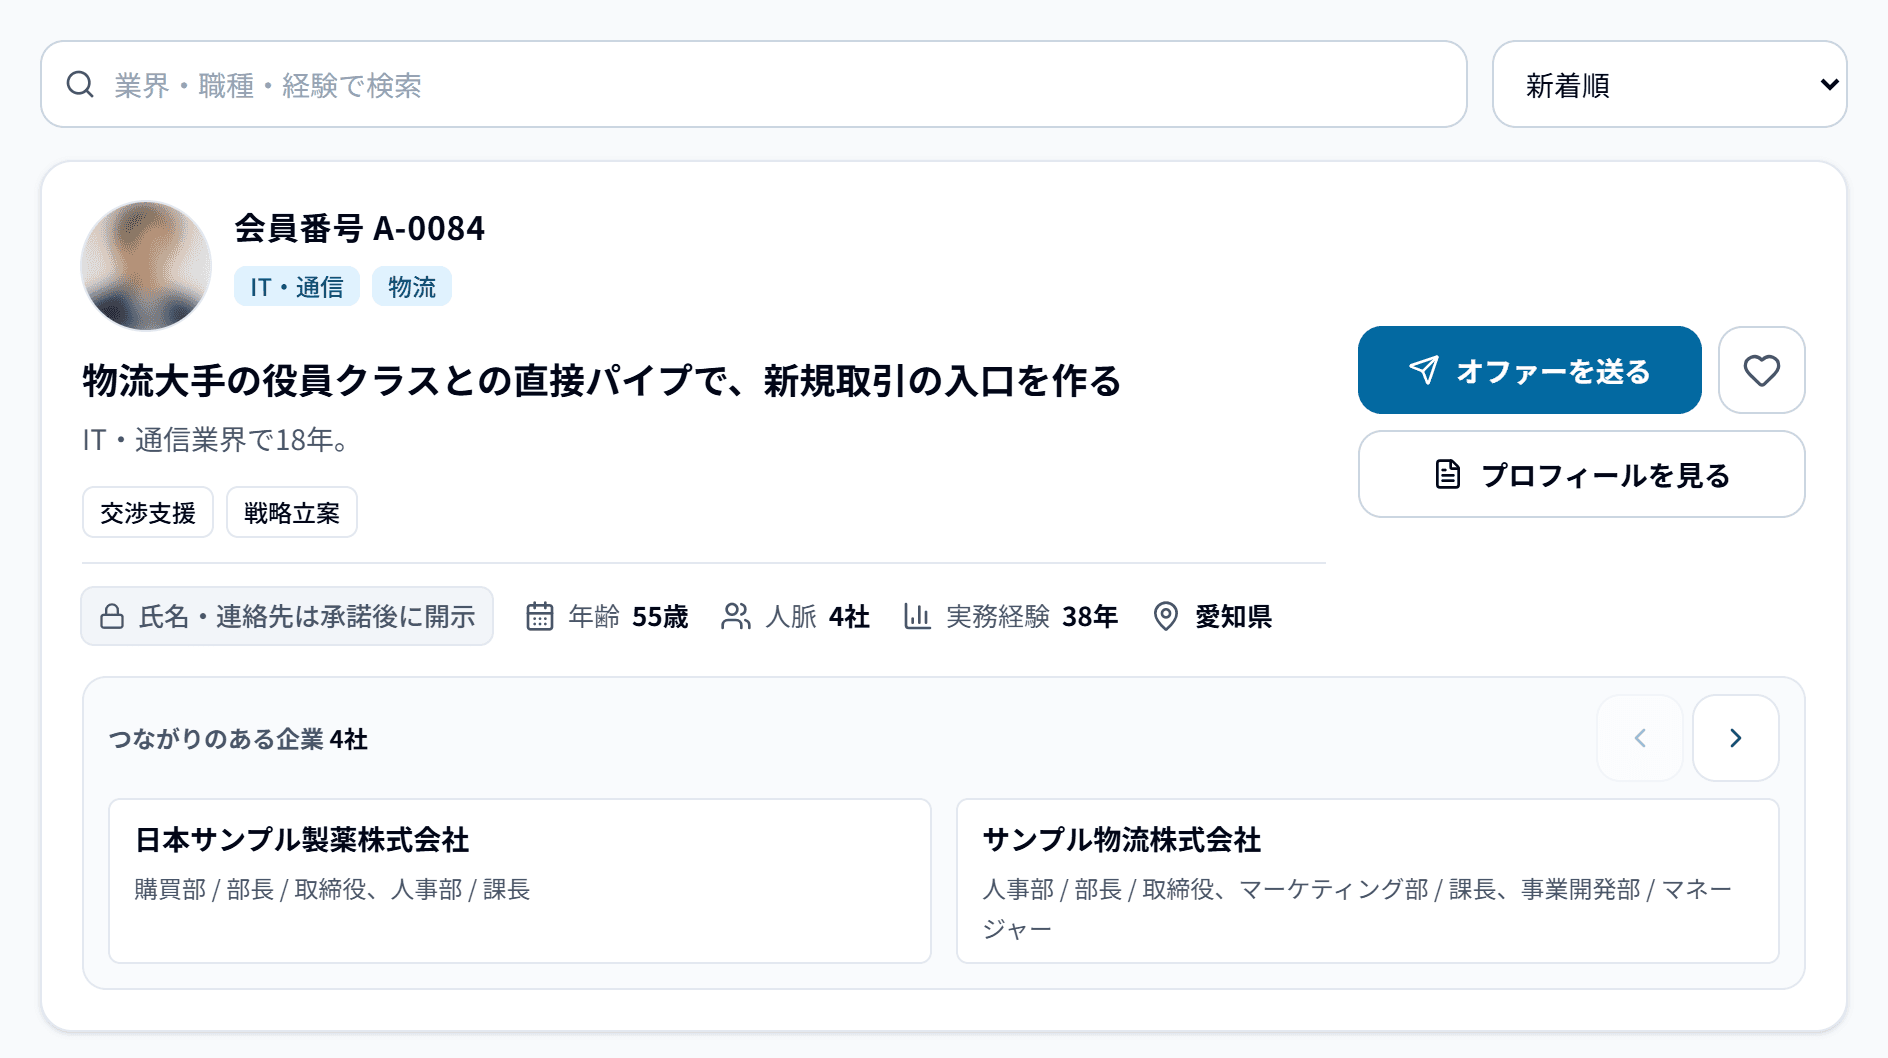Click the paper plane icon on offer button
Screen dimensions: 1888x1058
coord(1424,370)
